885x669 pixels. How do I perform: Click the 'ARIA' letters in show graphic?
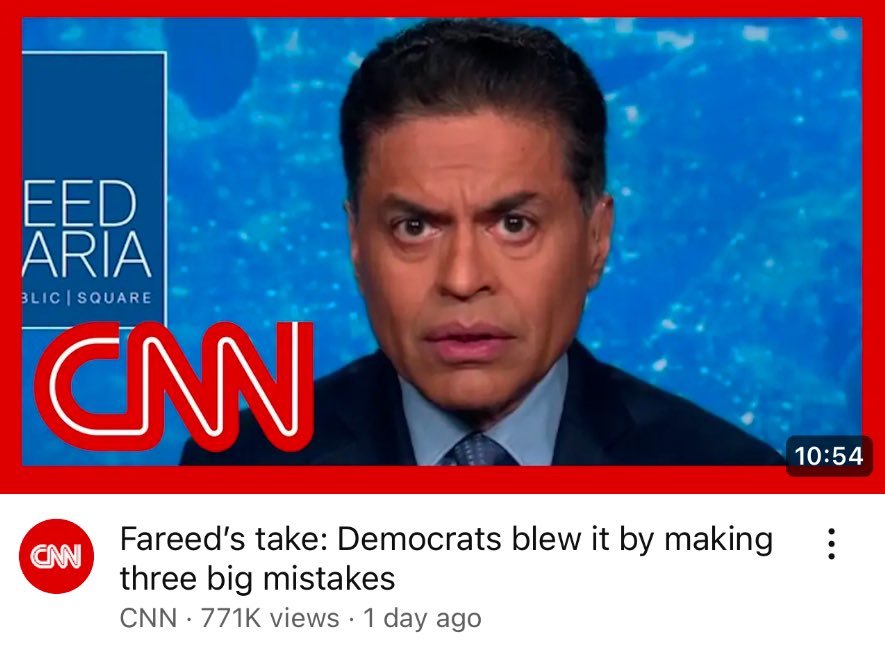tap(86, 253)
